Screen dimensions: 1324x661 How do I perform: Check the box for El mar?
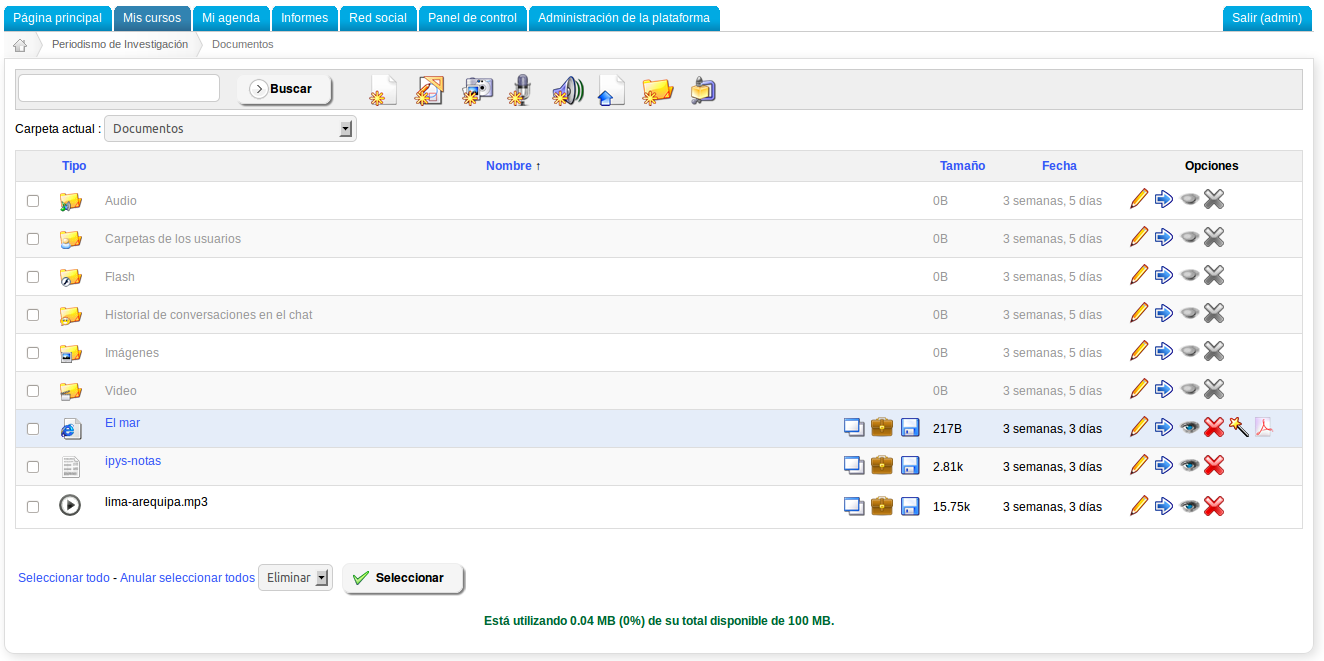[33, 429]
